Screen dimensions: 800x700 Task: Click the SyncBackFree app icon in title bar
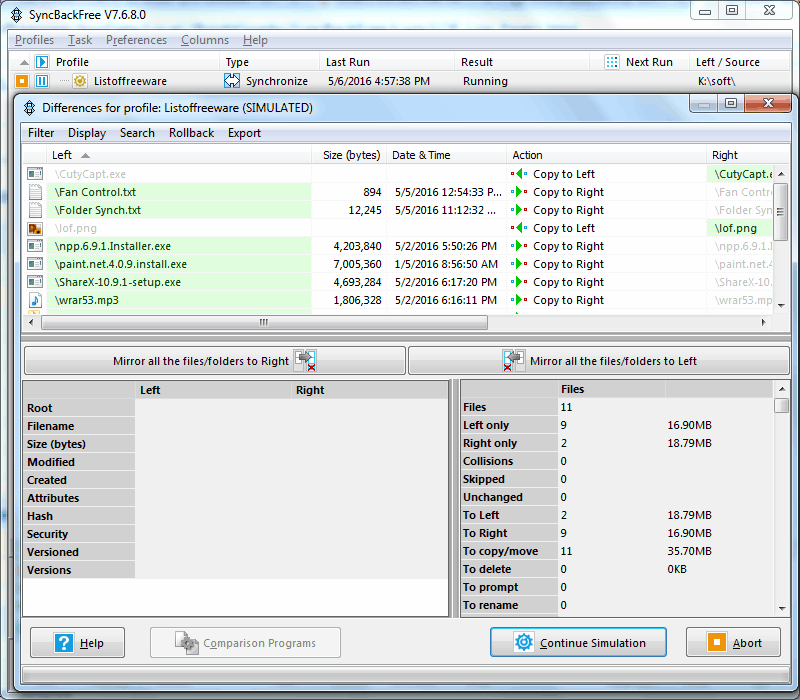tap(17, 15)
